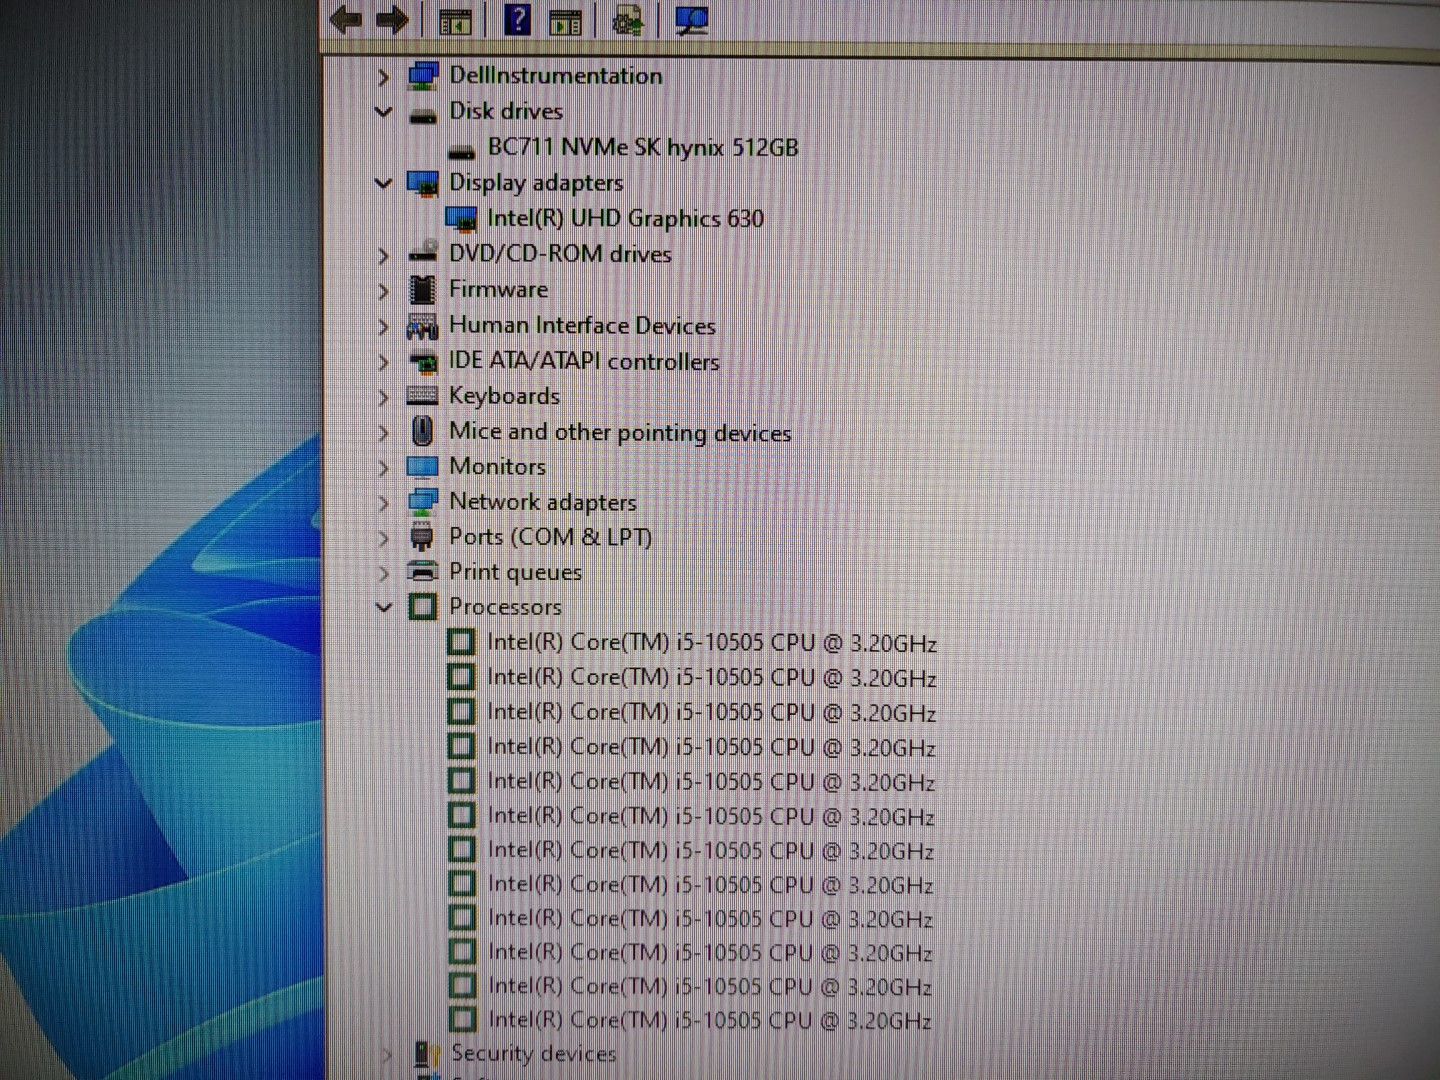Select the DellInstrumentation label

pyautogui.click(x=555, y=75)
